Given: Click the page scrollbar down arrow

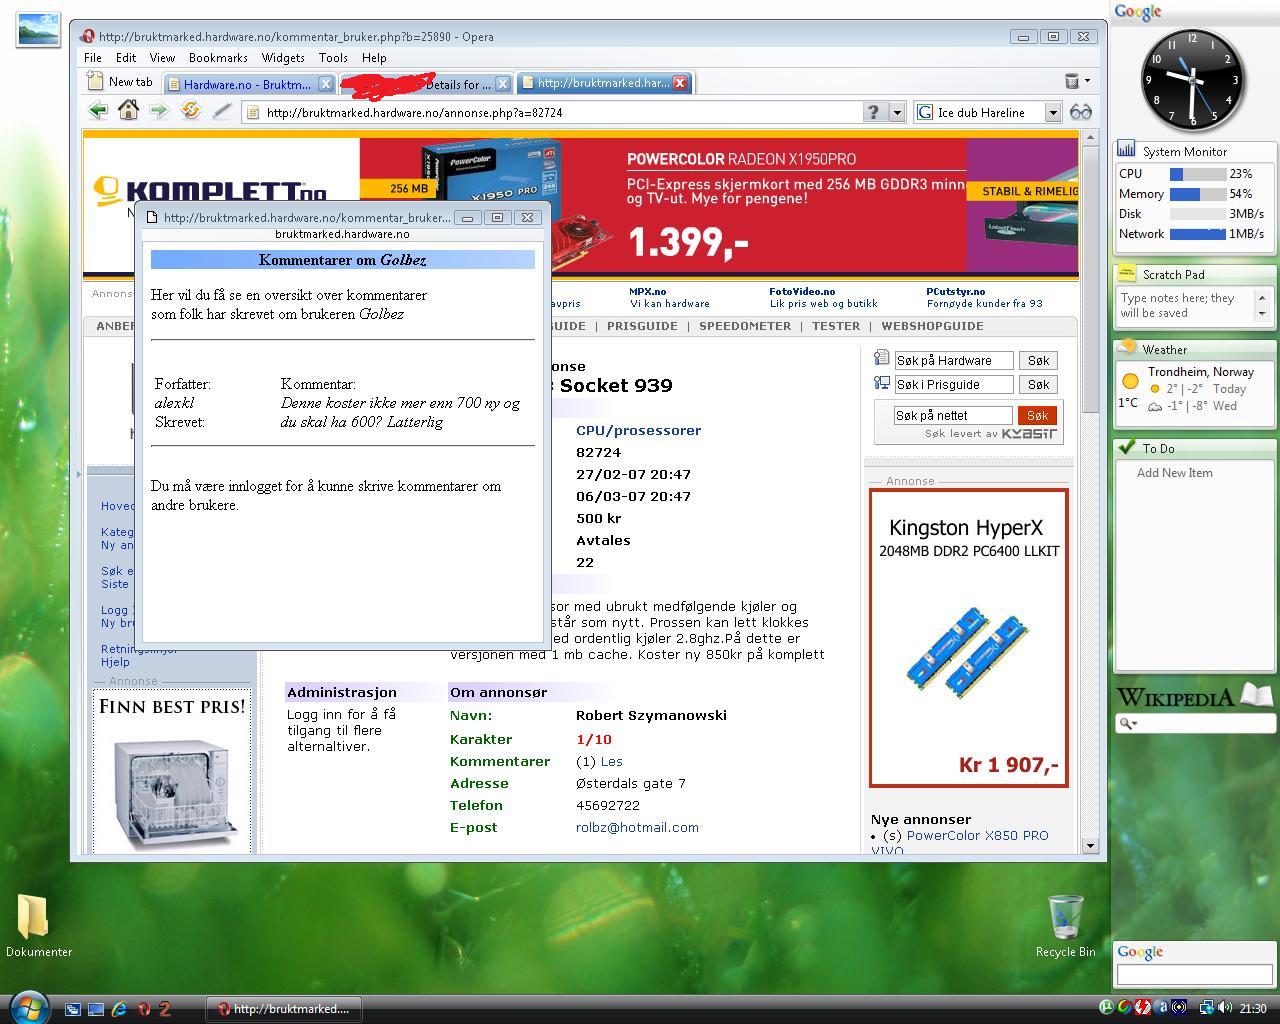Looking at the screenshot, I should coord(1089,846).
